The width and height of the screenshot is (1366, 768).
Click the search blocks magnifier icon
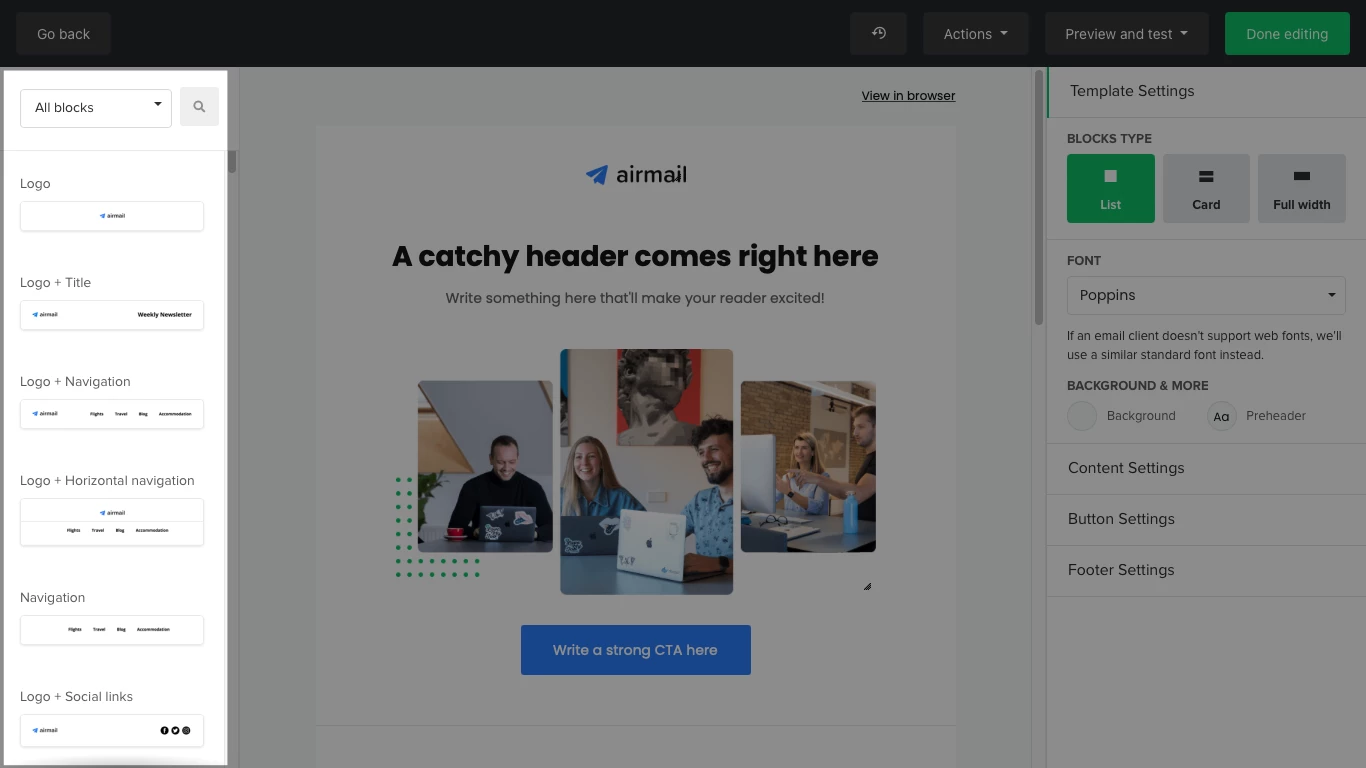click(199, 107)
